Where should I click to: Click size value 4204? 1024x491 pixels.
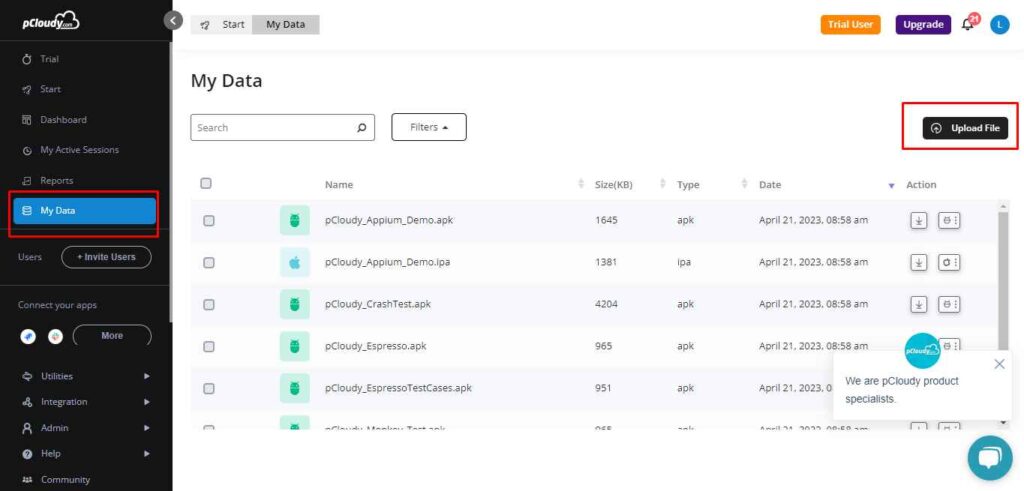(x=606, y=304)
